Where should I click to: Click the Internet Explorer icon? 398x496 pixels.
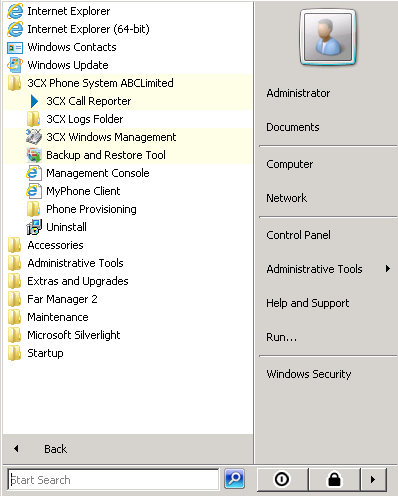[x=15, y=11]
